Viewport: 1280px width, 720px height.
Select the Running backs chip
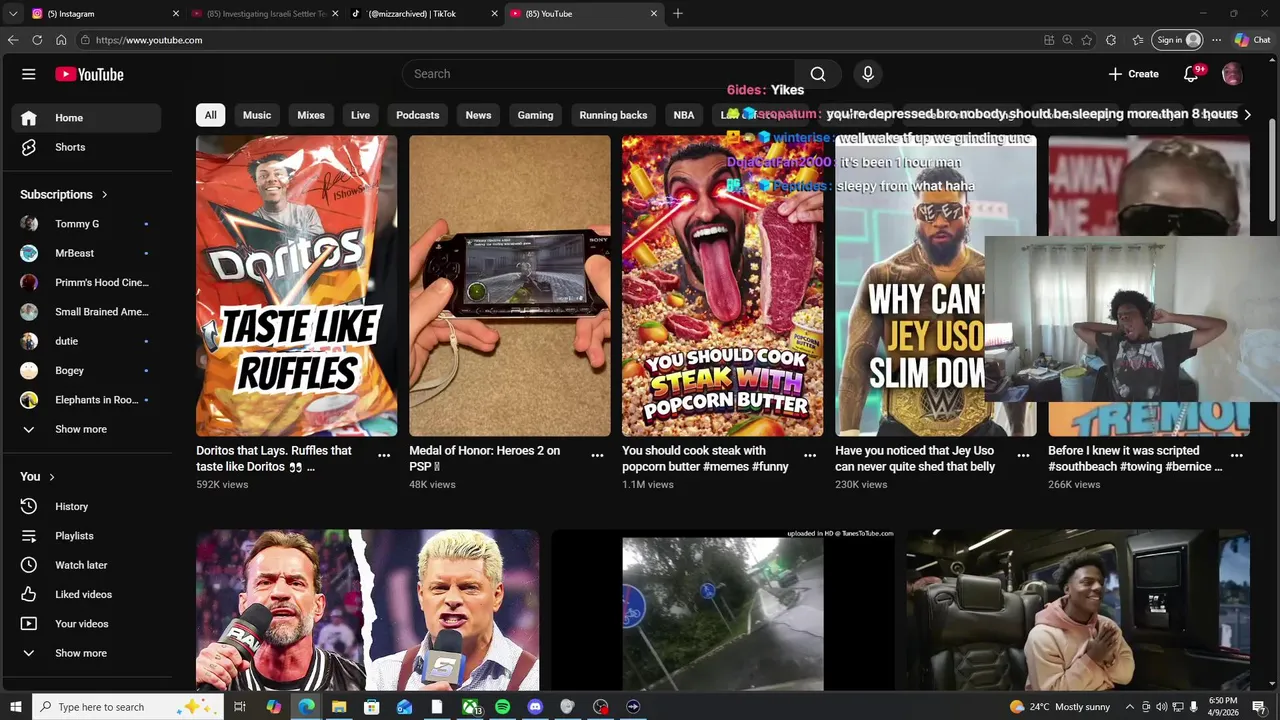coord(613,115)
